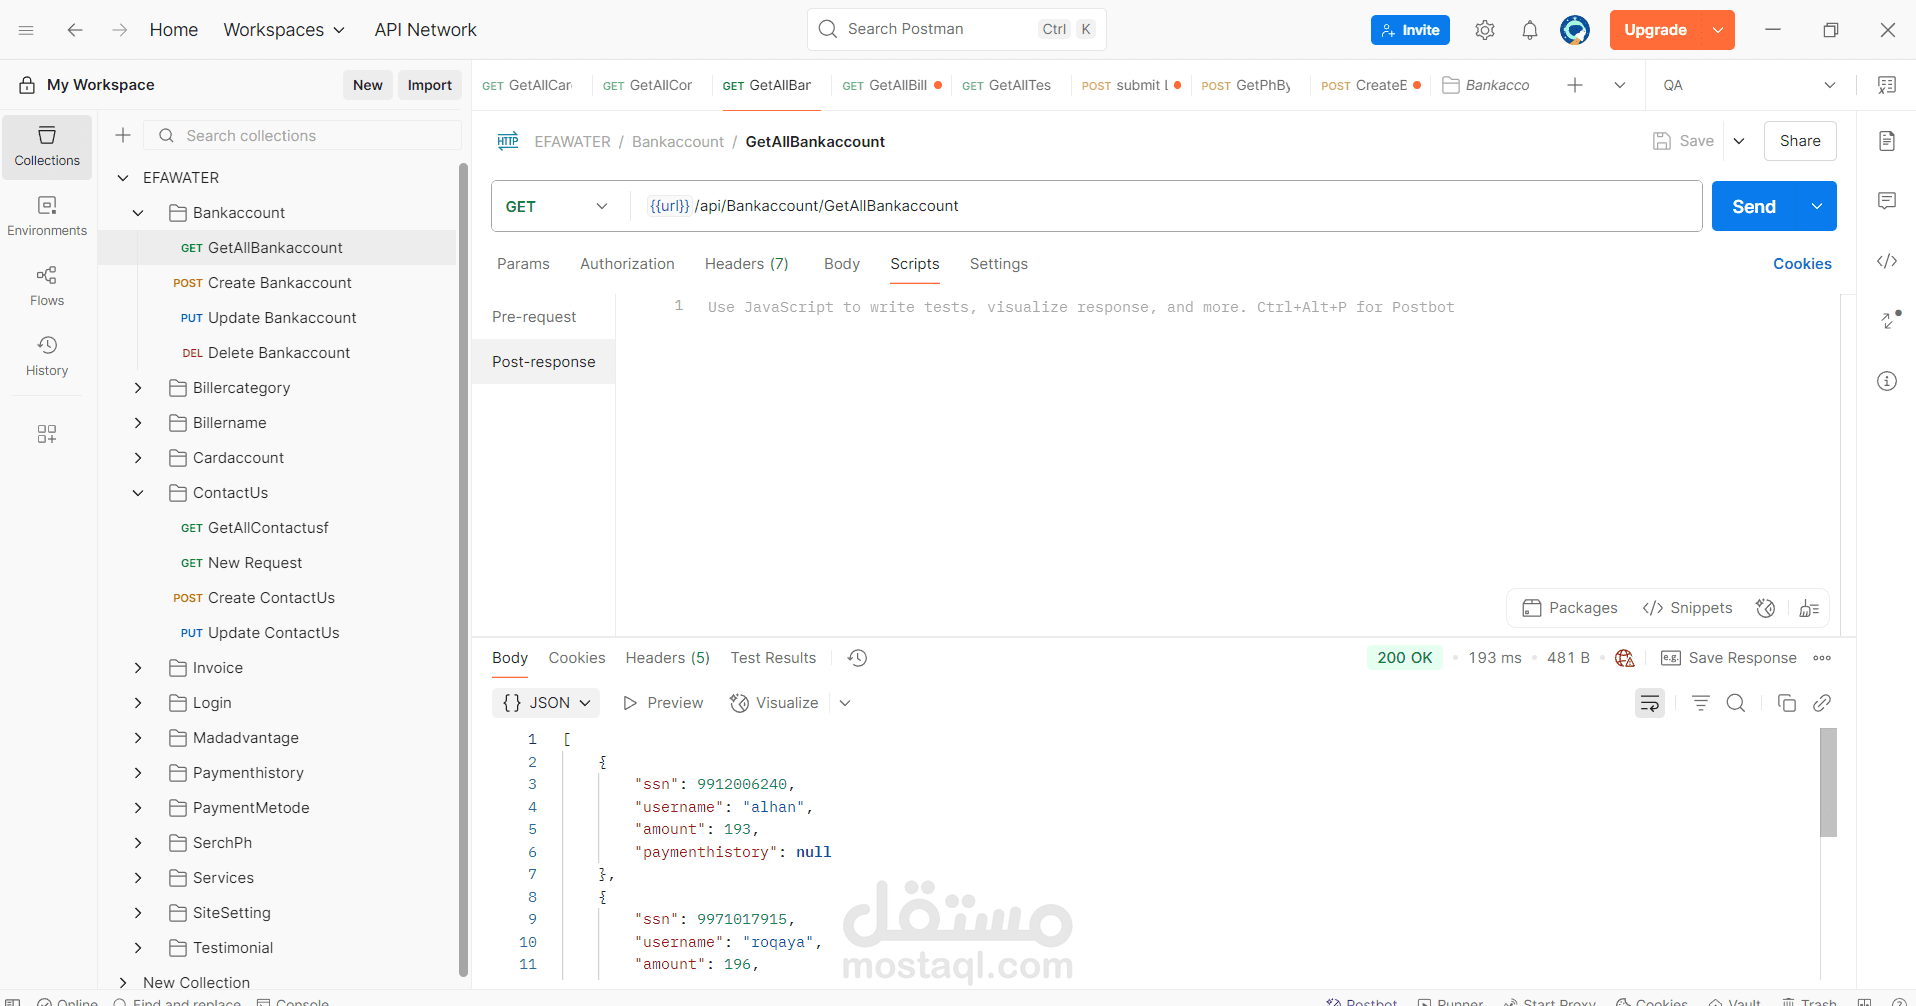This screenshot has height=1006, width=1916.
Task: Click the Import button
Action: point(430,85)
